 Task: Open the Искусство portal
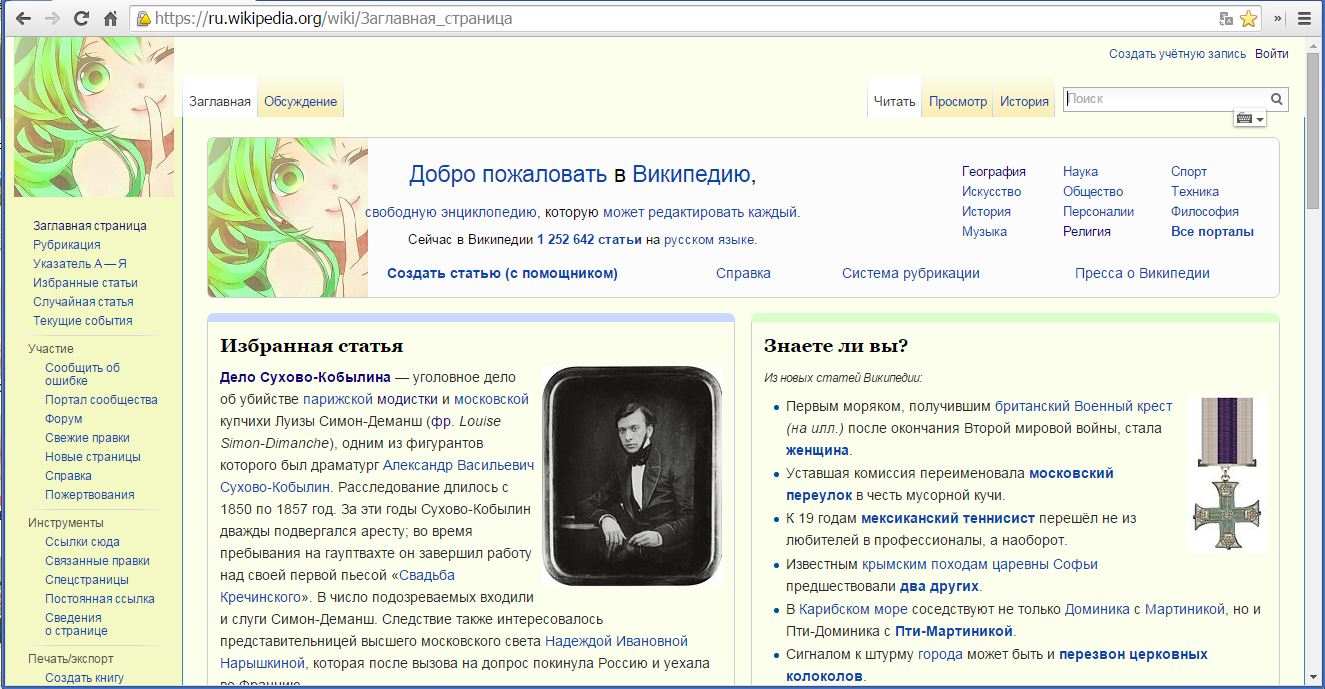point(991,191)
